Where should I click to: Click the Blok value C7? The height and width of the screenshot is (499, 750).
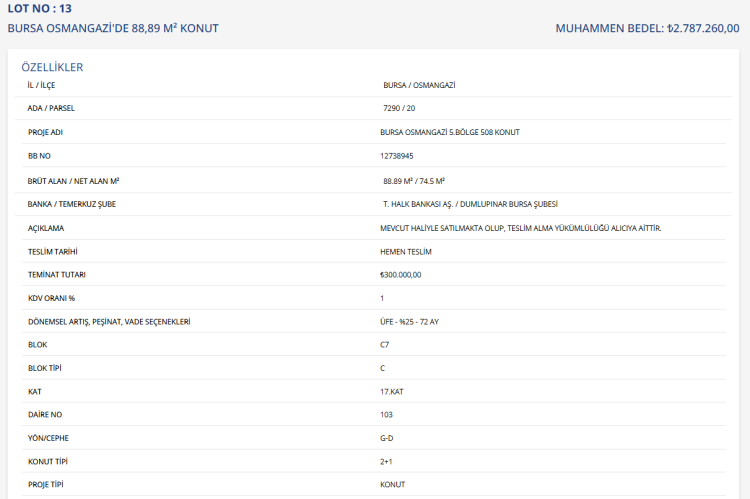[385, 345]
